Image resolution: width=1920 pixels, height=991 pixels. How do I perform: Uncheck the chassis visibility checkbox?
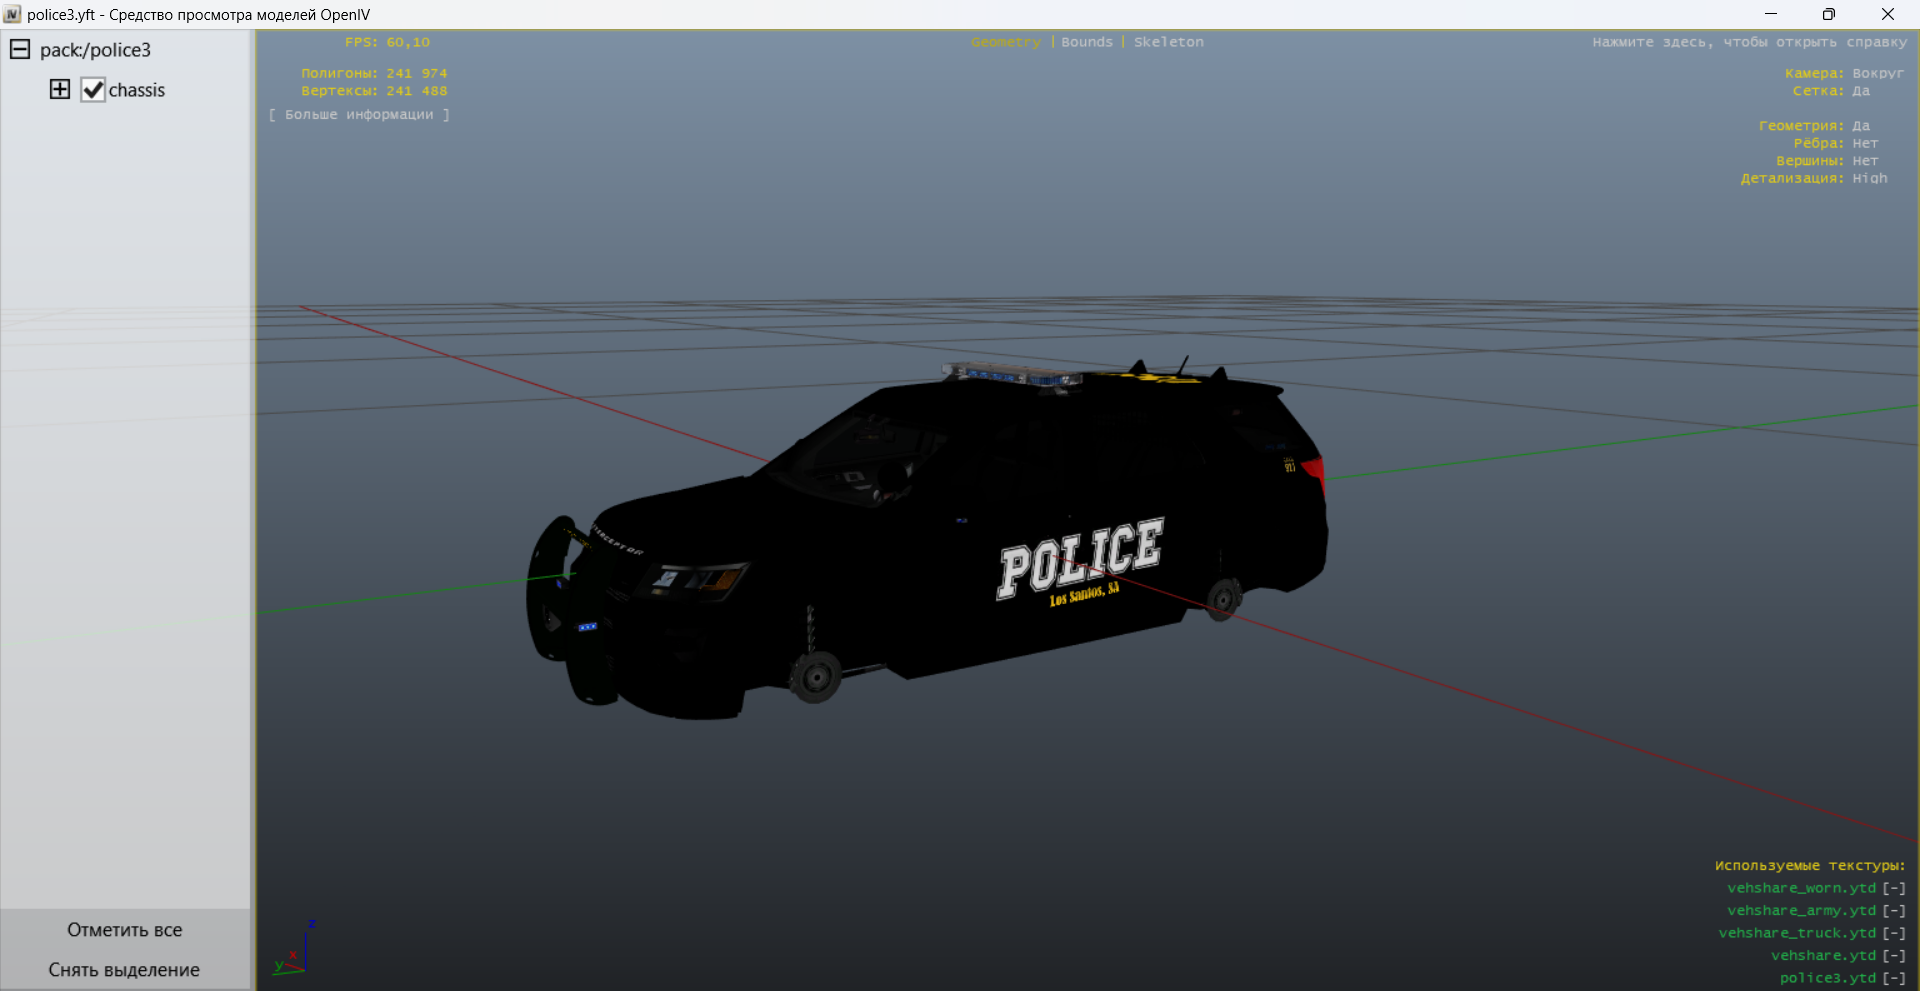click(x=93, y=90)
